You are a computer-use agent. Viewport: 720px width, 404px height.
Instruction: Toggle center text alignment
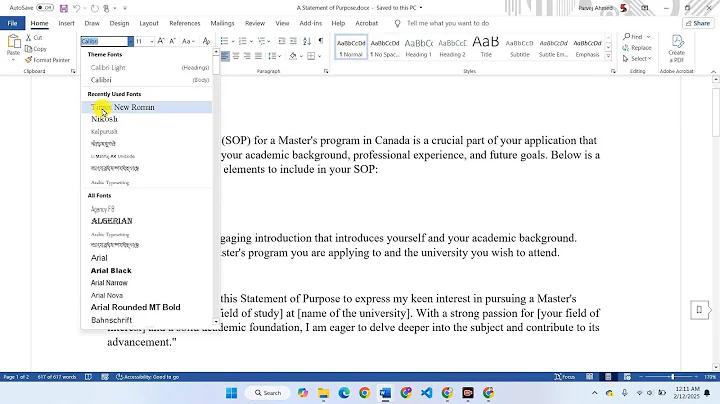point(236,56)
